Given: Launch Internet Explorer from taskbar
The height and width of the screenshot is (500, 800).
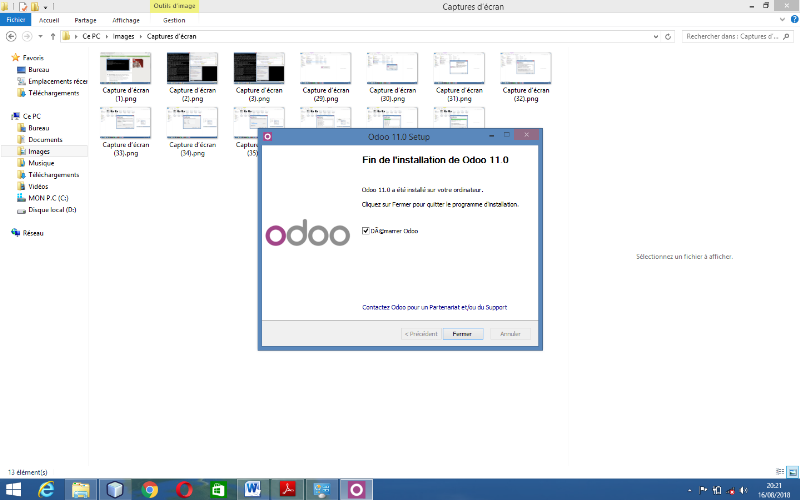Looking at the screenshot, I should point(46,490).
